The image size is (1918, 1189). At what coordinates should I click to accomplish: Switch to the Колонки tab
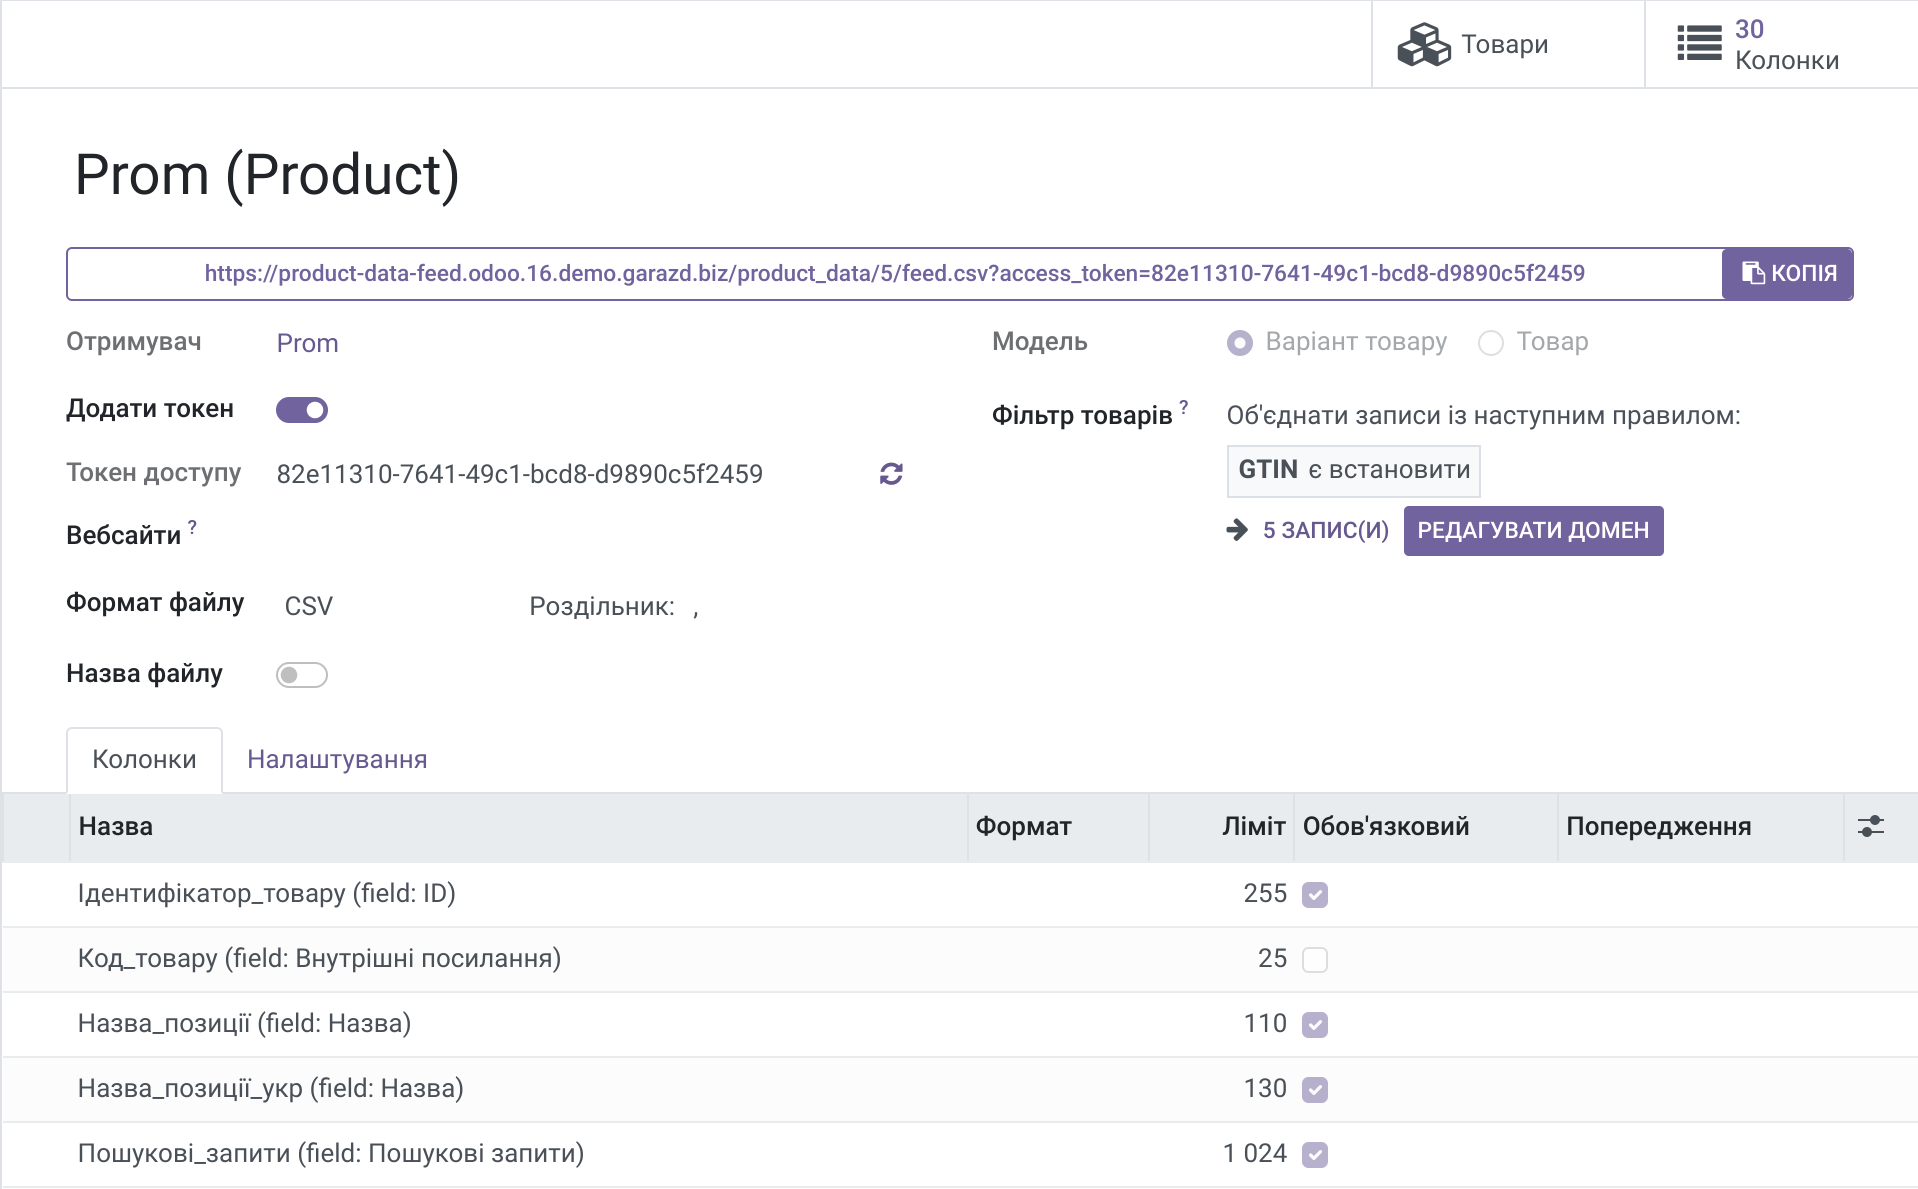coord(144,760)
